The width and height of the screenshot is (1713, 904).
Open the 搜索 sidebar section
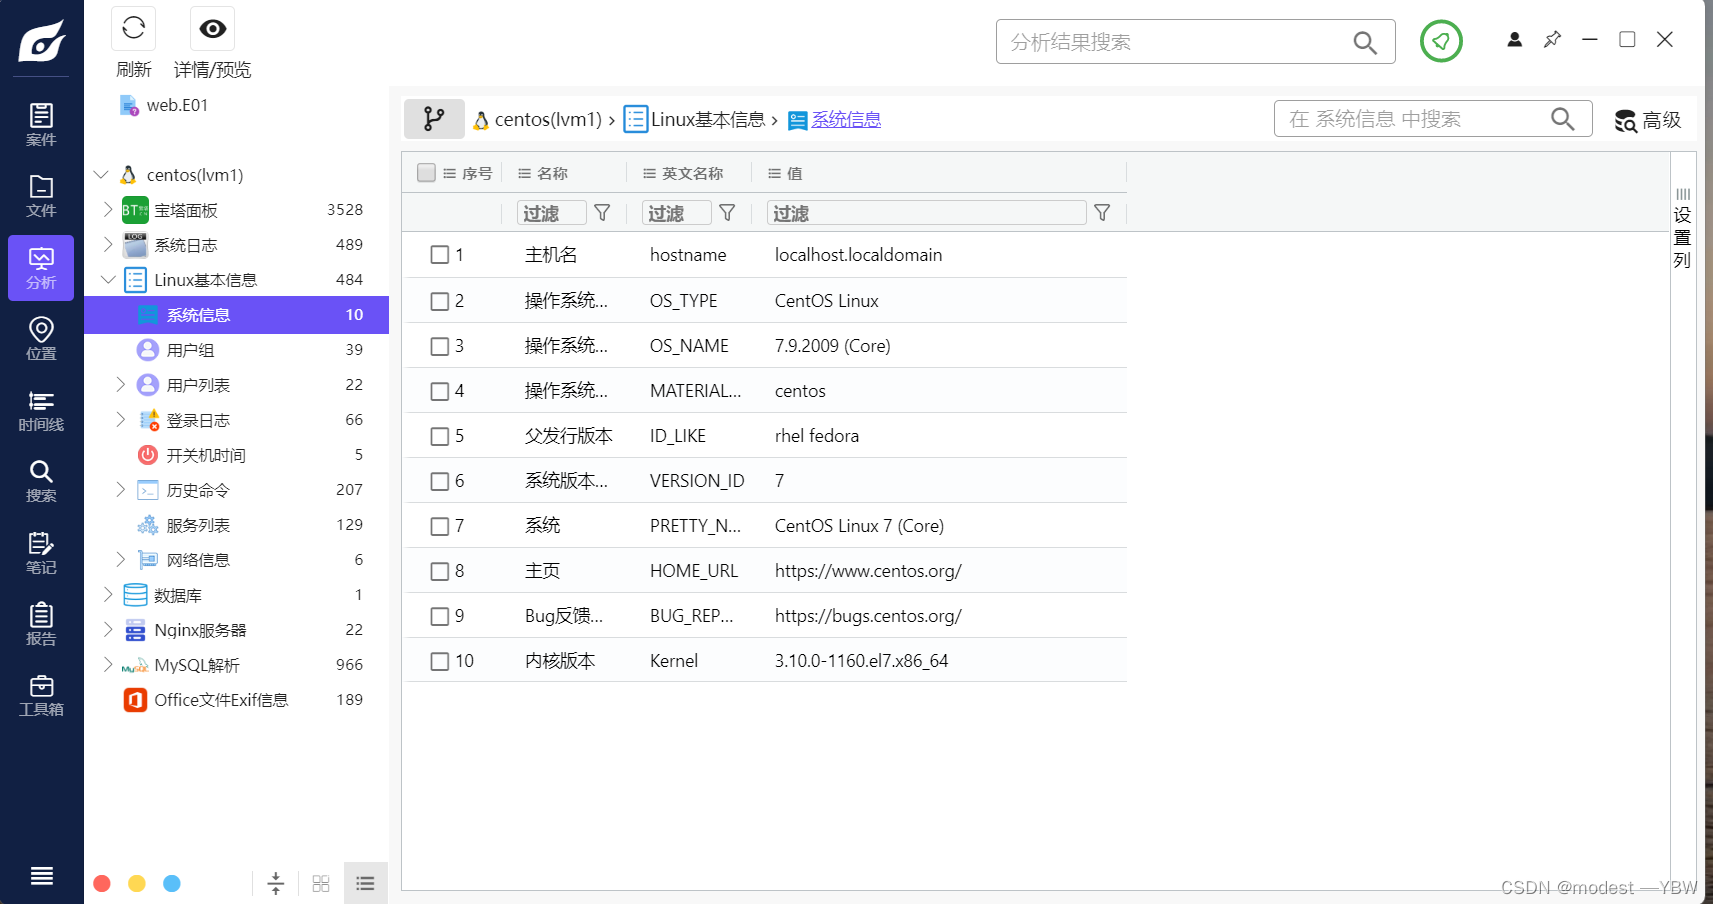point(41,481)
